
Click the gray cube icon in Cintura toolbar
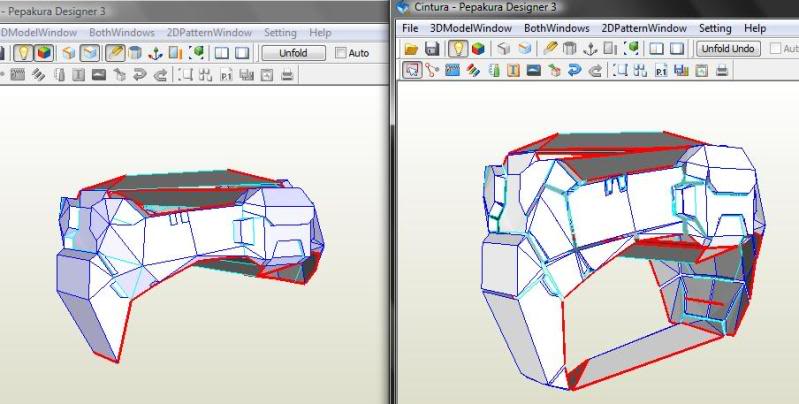point(503,49)
